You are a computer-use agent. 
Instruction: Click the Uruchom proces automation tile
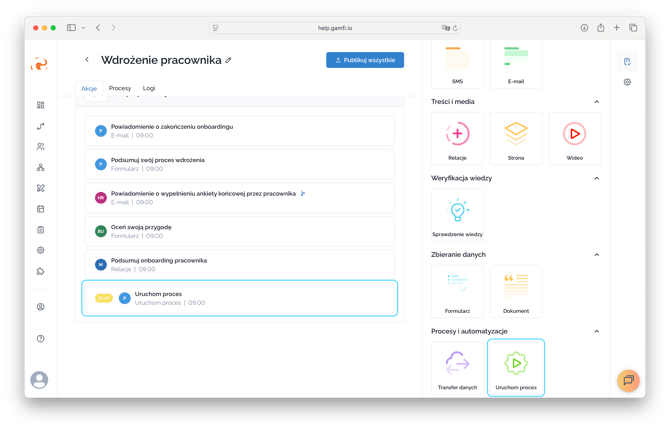tap(516, 366)
